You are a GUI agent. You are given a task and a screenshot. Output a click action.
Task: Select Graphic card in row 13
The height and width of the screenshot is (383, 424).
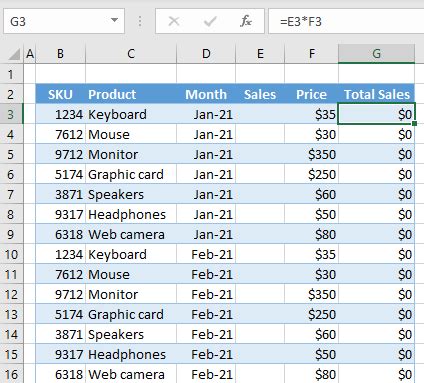(x=131, y=314)
